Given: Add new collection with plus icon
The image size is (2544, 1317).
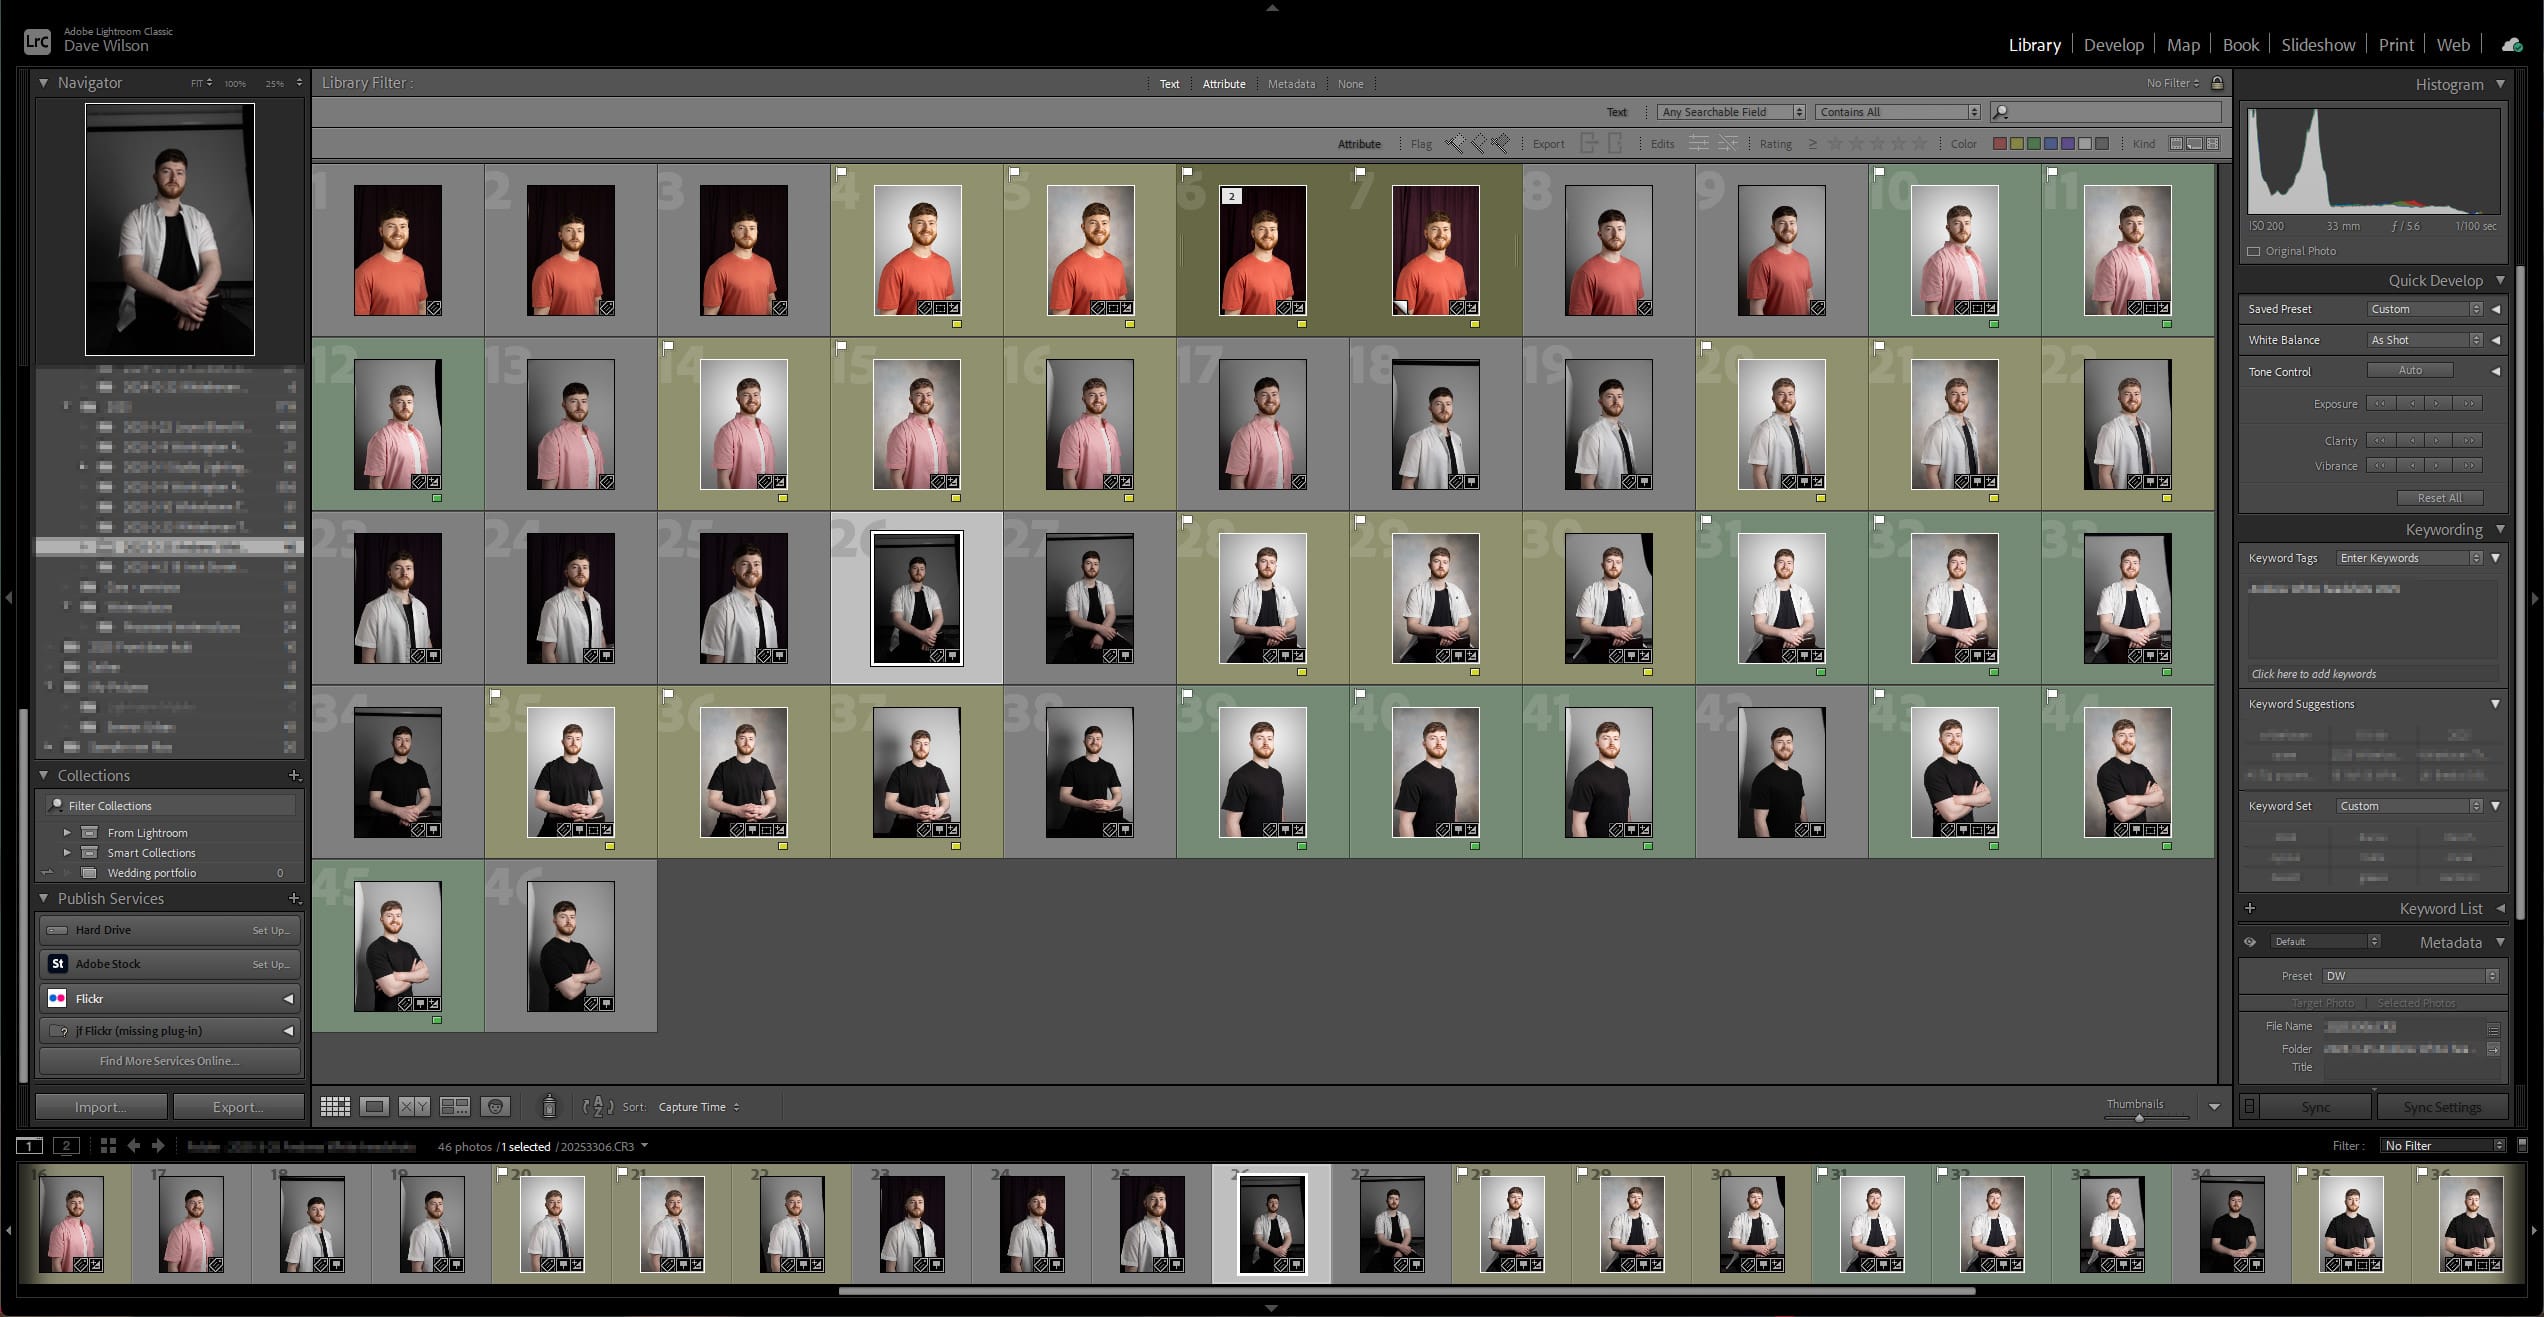Looking at the screenshot, I should tap(294, 775).
